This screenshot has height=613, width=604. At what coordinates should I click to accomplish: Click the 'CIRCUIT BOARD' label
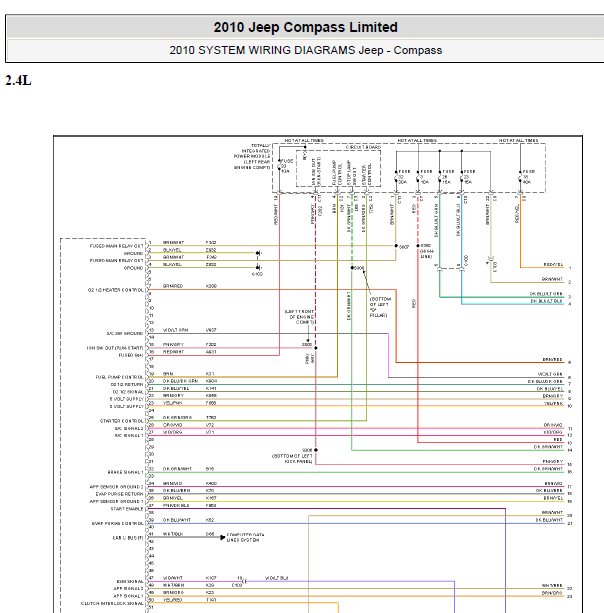click(x=363, y=147)
